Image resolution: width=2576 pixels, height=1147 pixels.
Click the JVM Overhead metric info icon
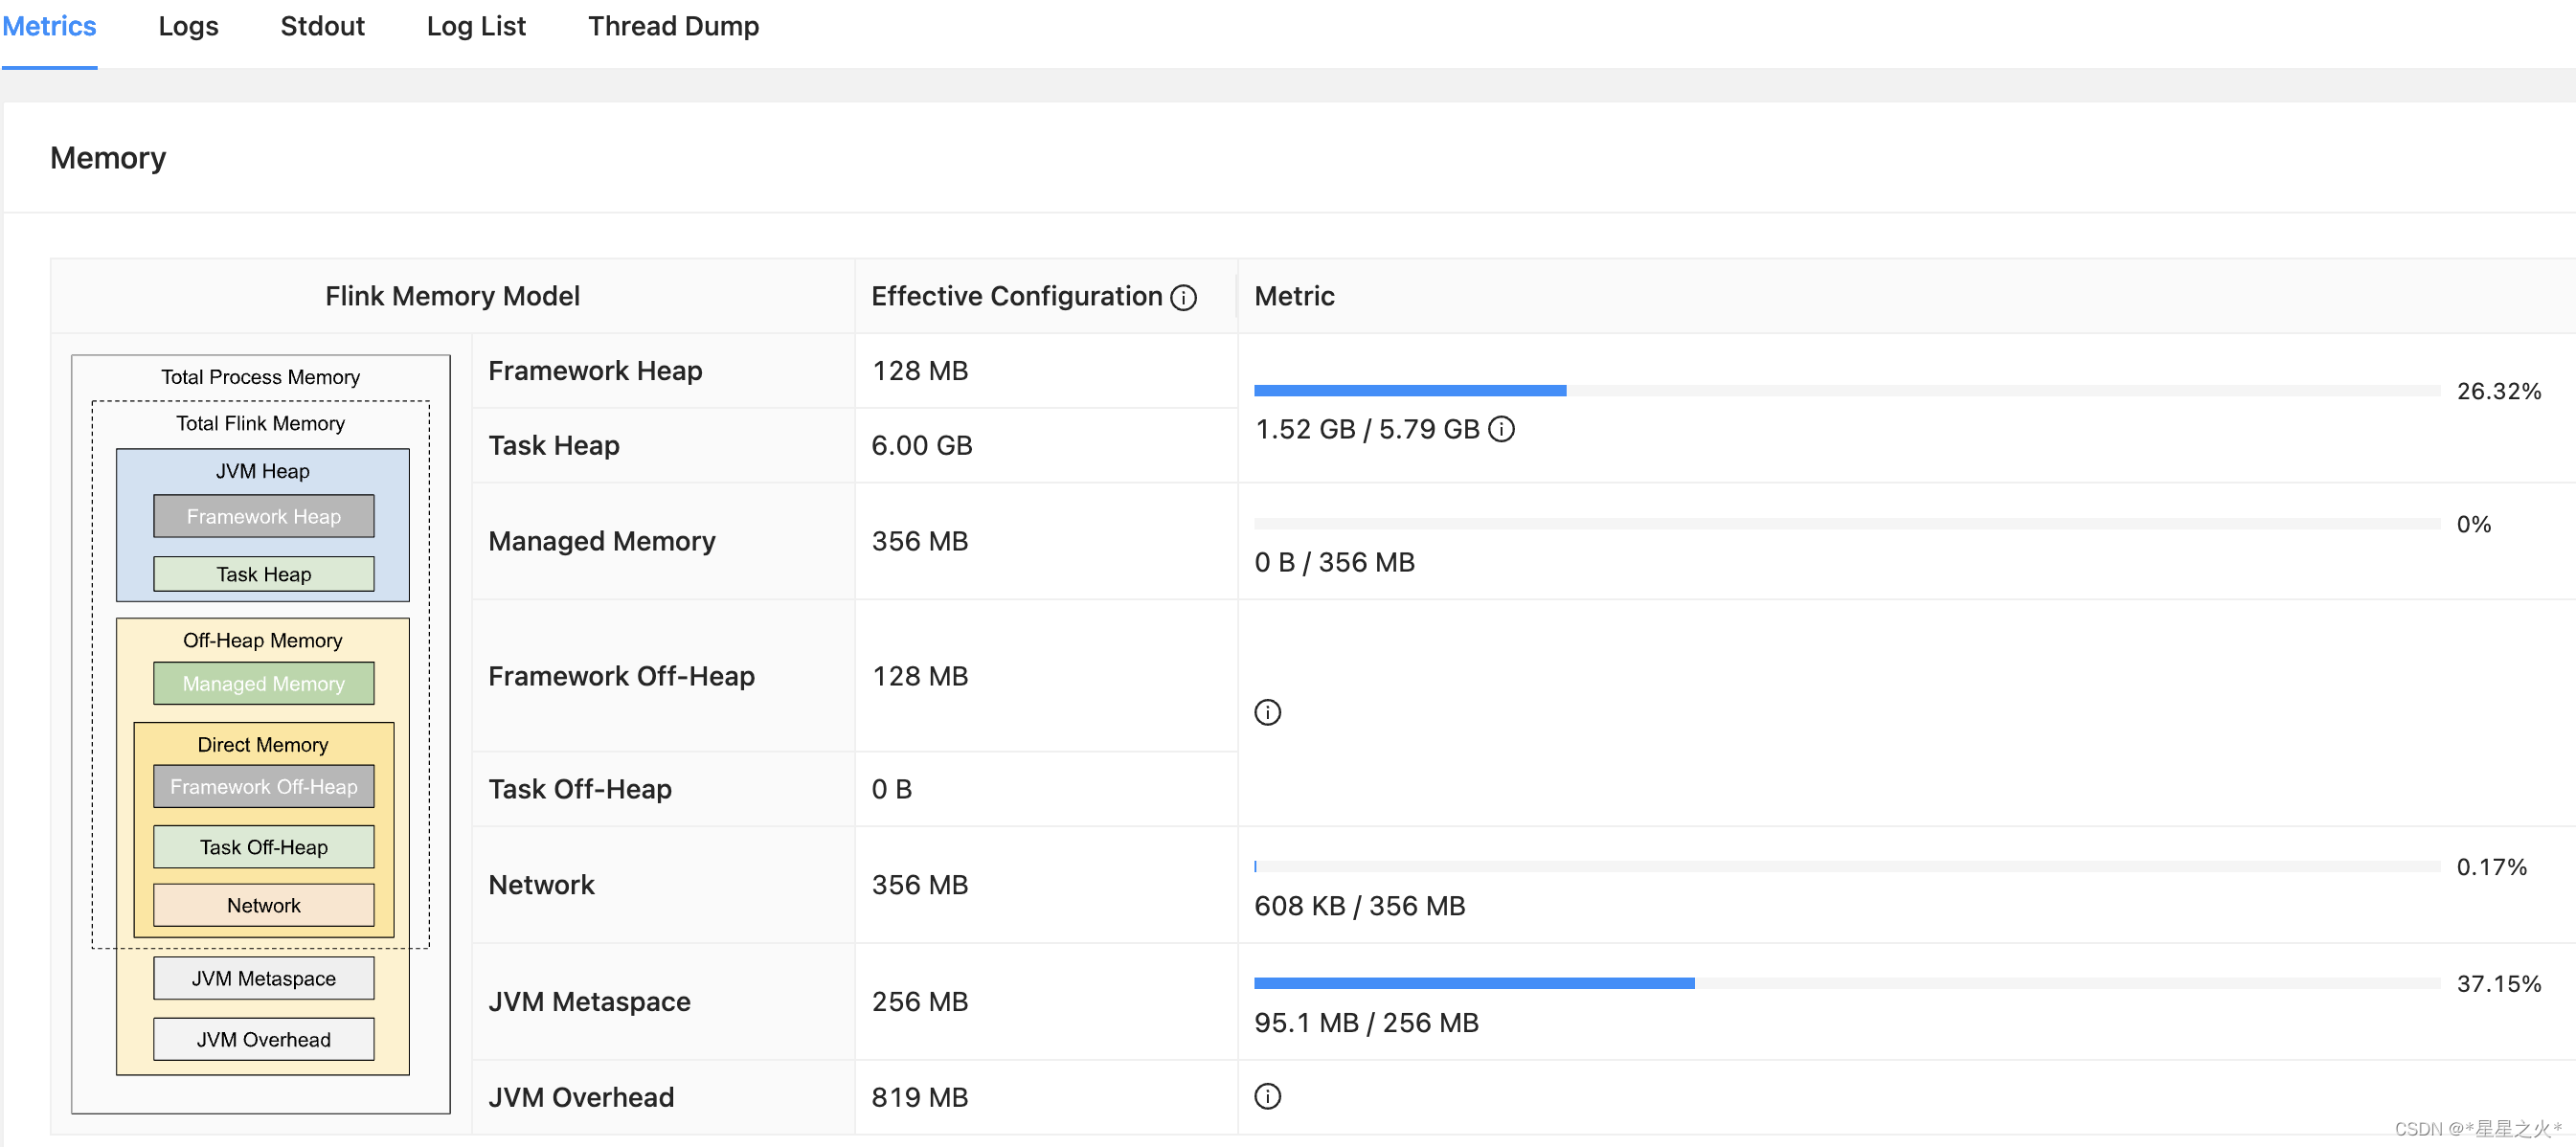[1267, 1096]
